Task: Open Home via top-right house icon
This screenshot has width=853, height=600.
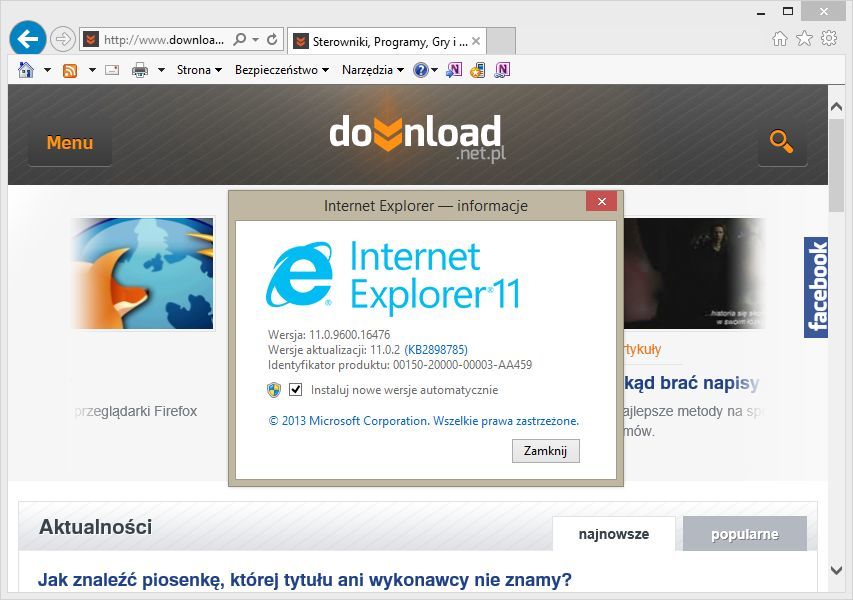Action: [x=780, y=38]
